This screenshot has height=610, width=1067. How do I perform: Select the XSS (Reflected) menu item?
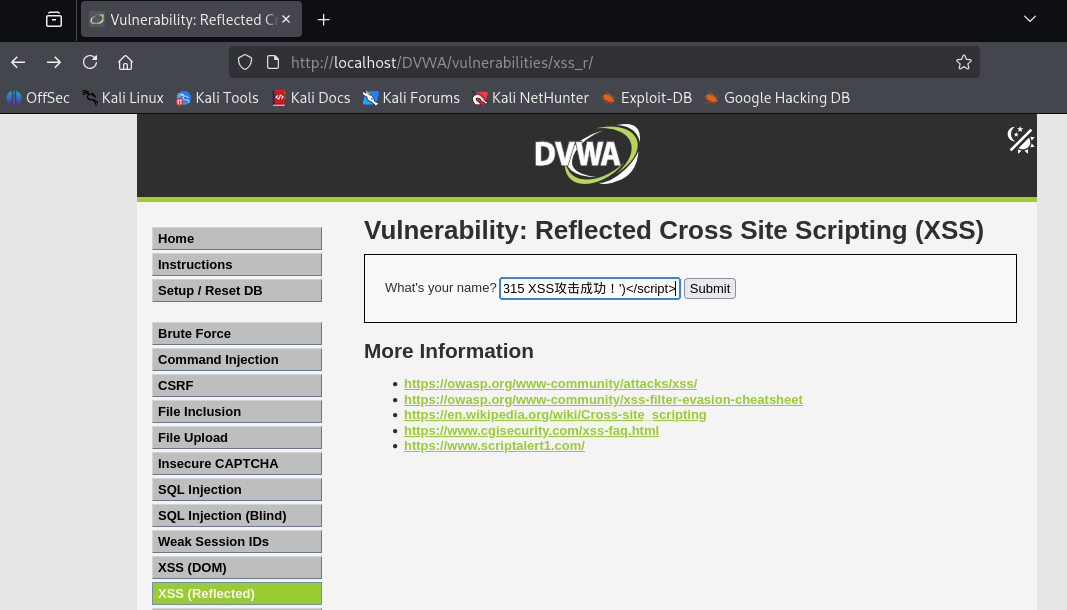[x=237, y=594]
